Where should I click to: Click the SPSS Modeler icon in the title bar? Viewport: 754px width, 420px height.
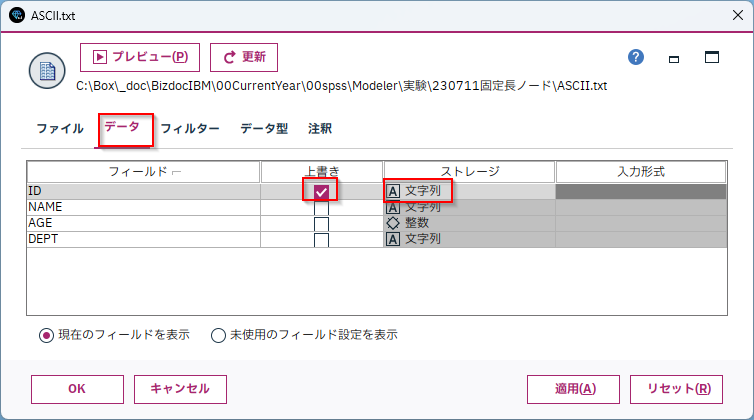pyautogui.click(x=17, y=15)
